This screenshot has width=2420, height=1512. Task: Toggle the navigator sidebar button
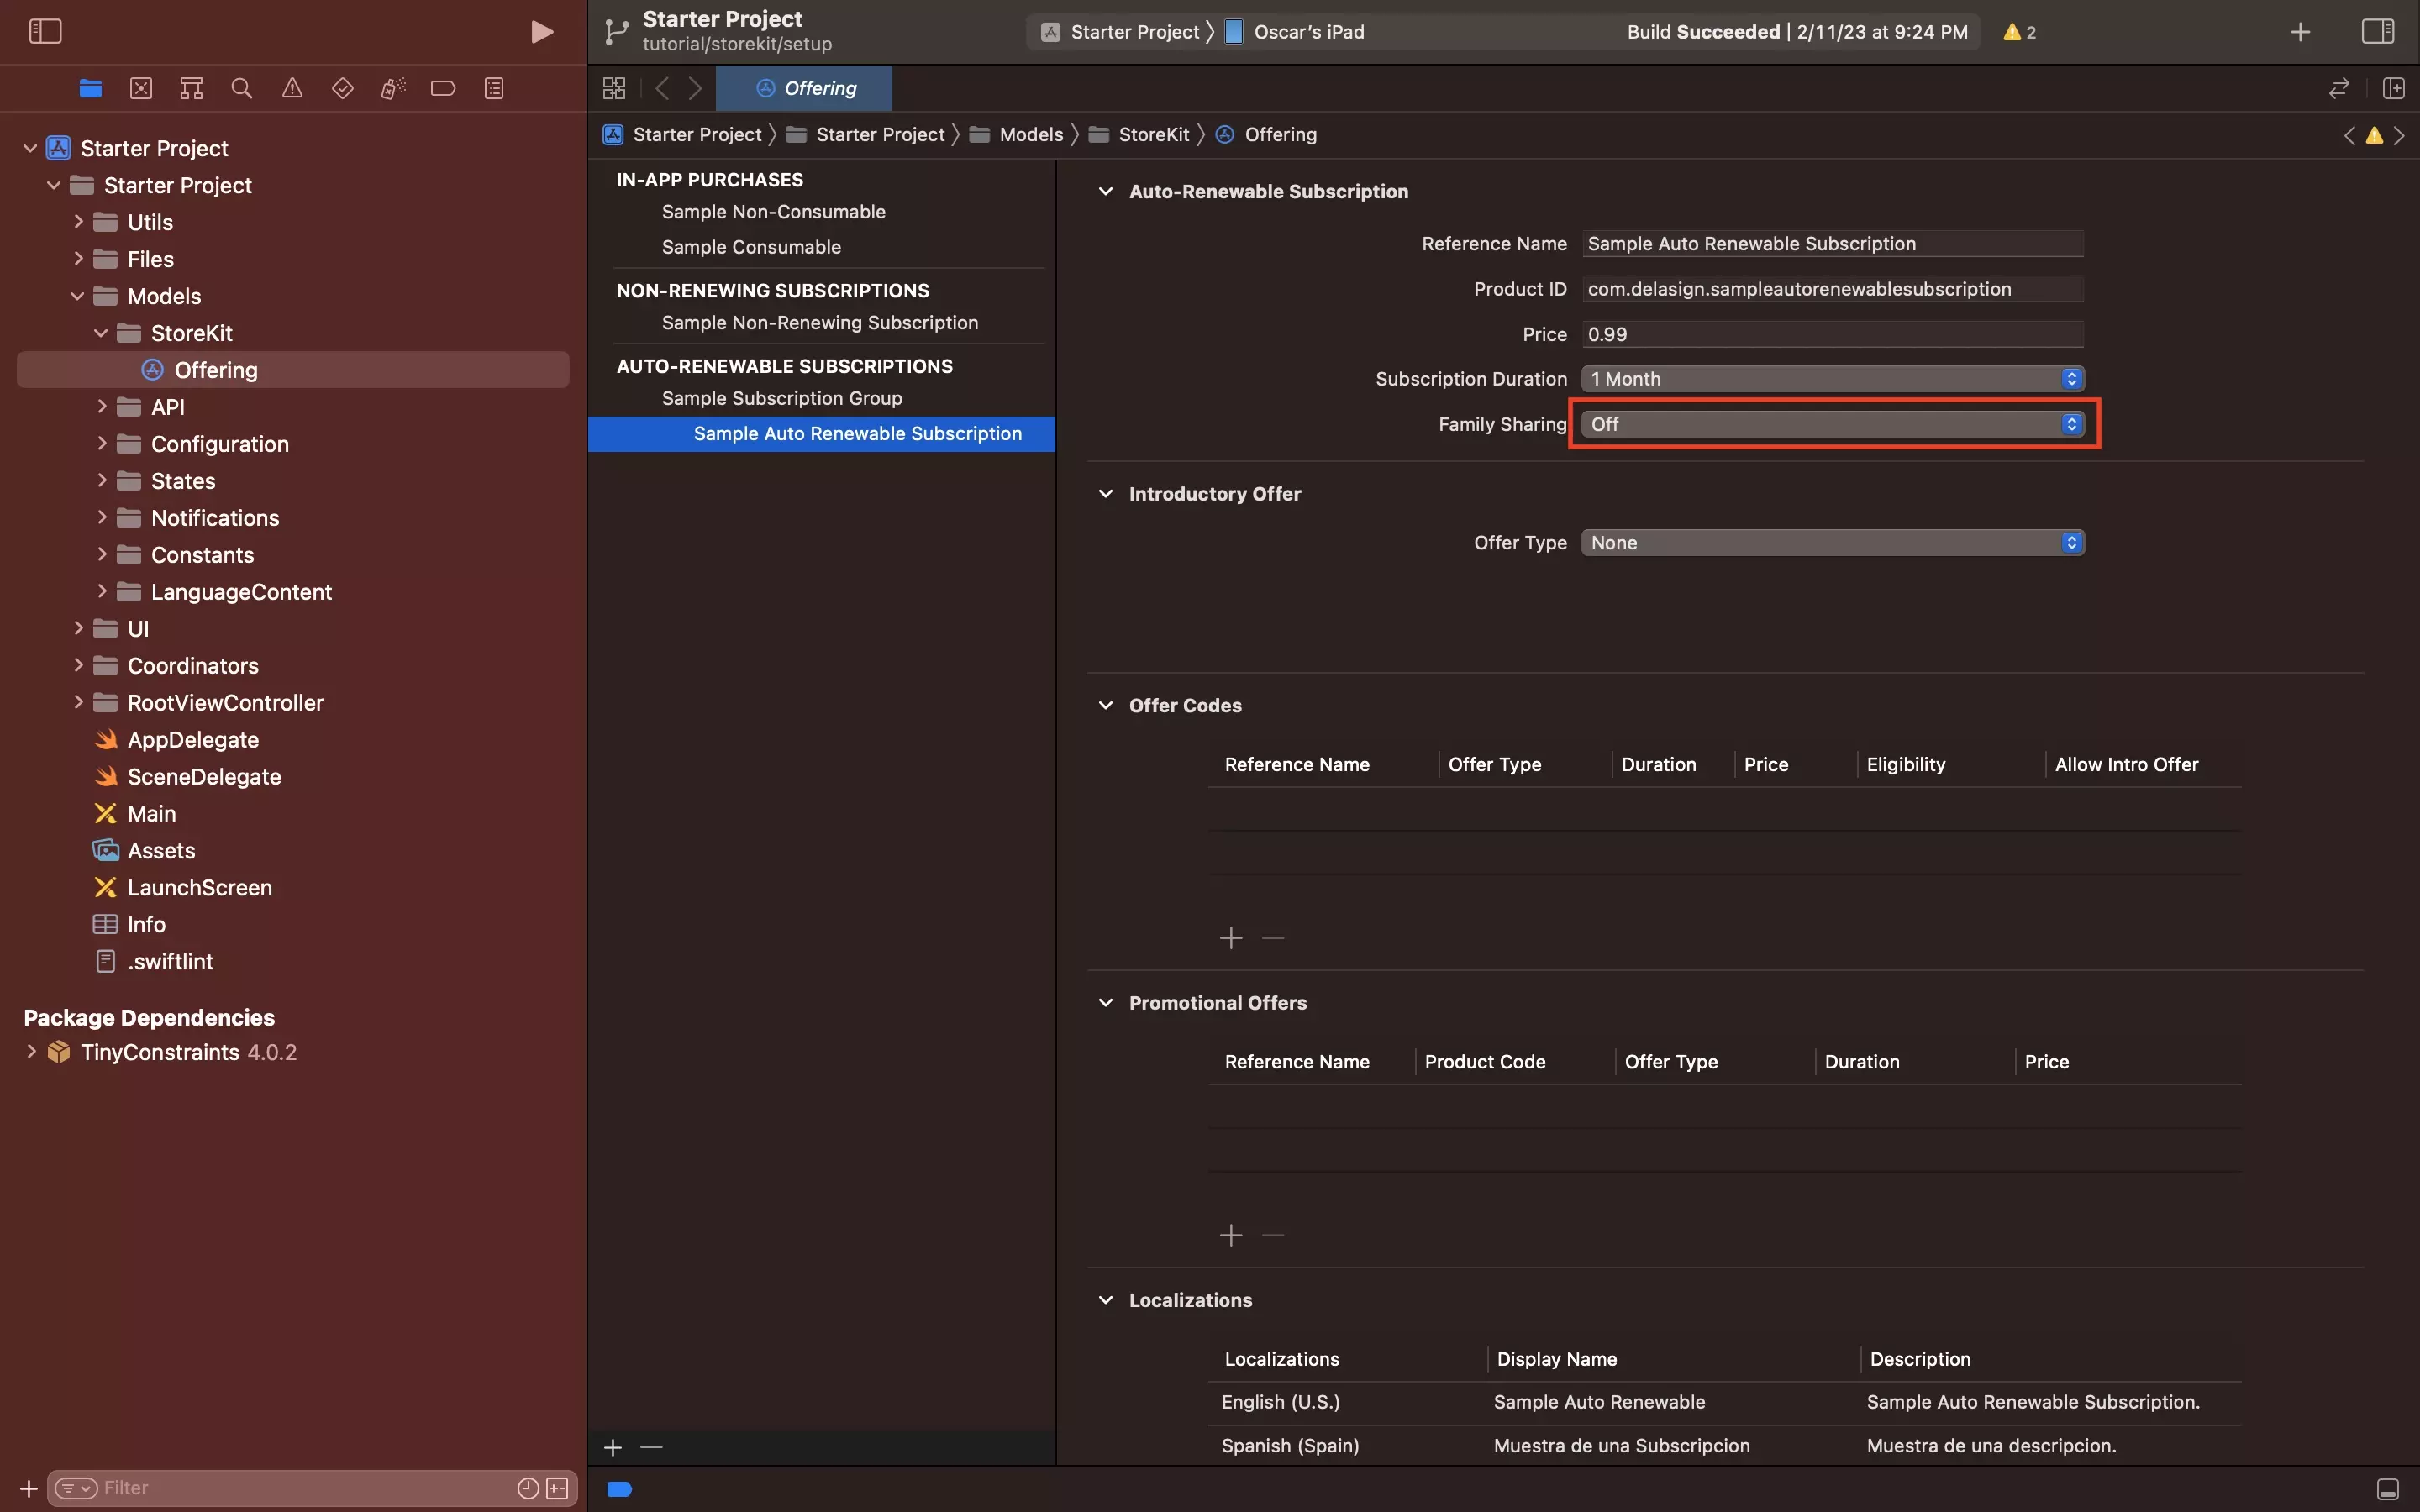pos(45,31)
